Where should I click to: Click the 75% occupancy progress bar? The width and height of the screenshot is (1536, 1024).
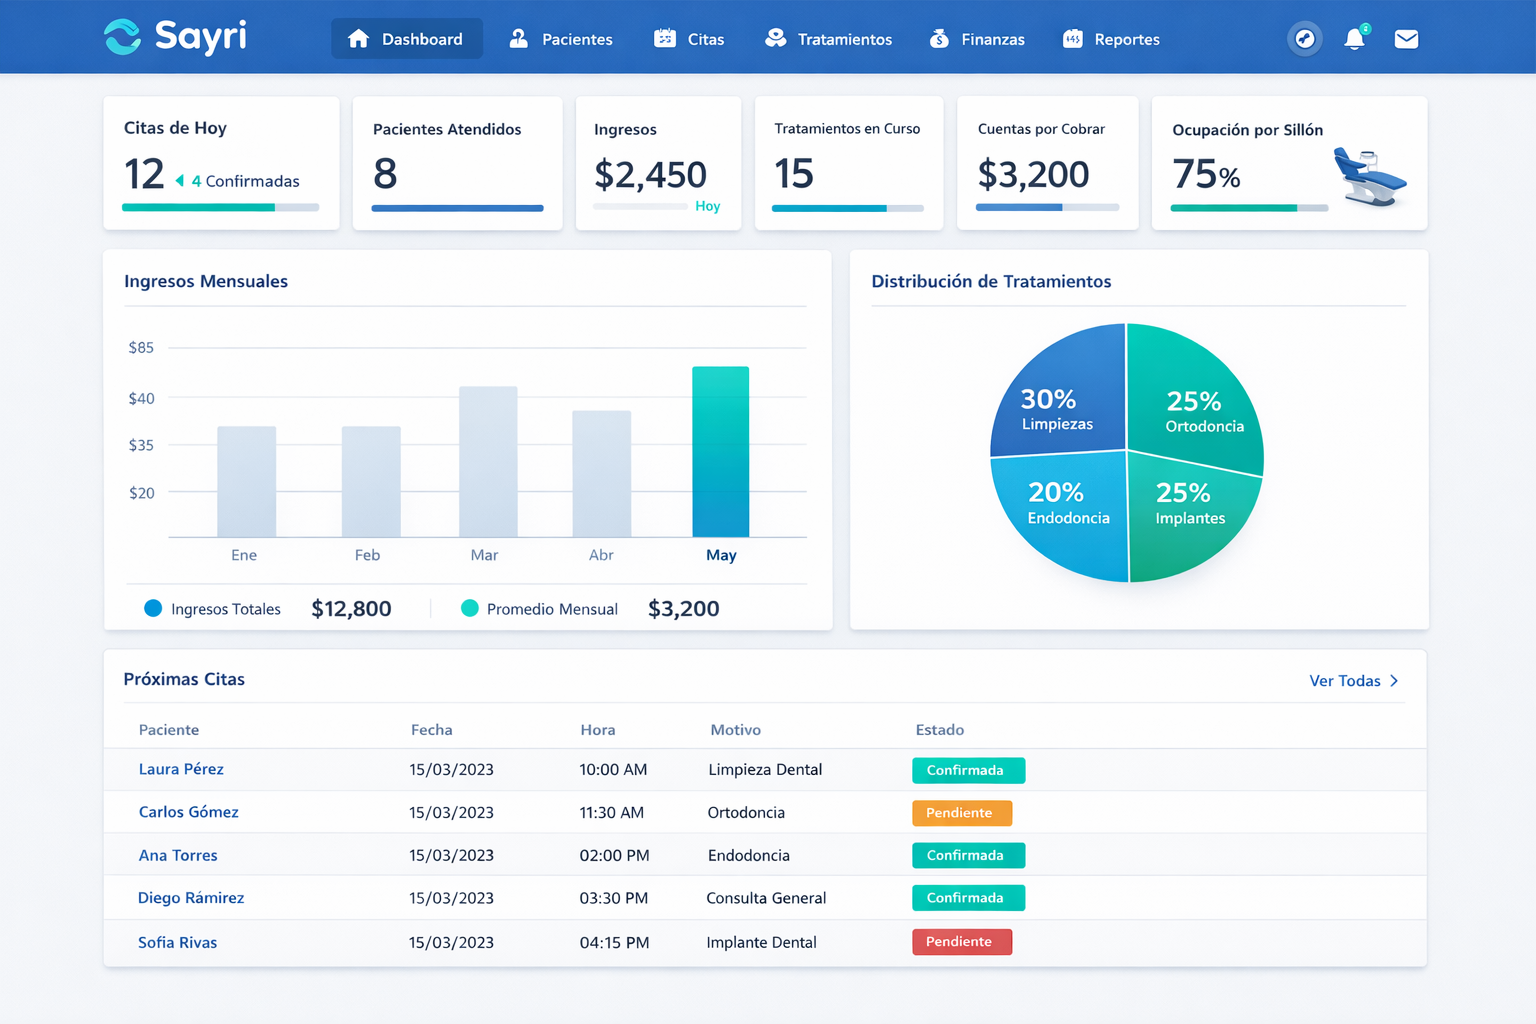coord(1248,208)
